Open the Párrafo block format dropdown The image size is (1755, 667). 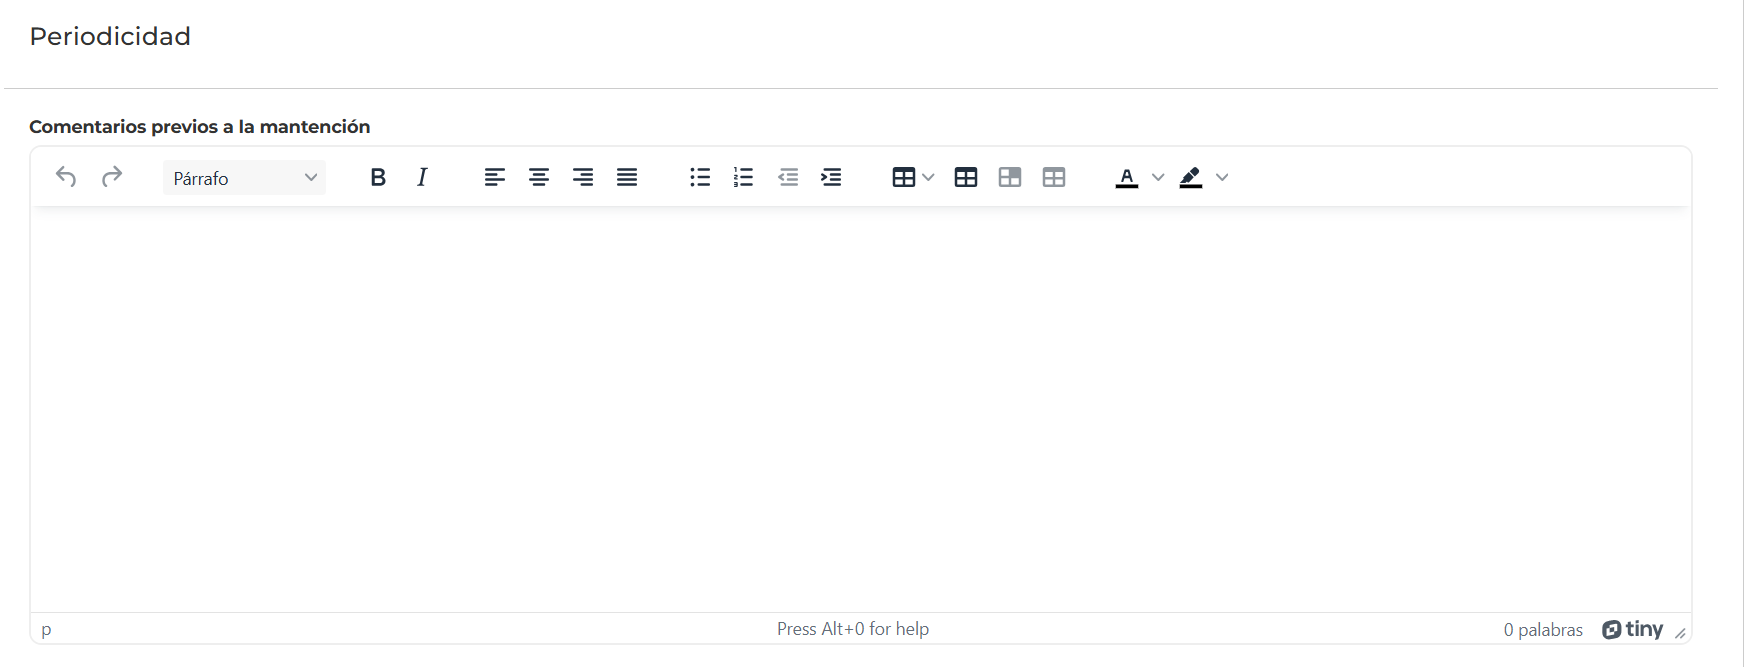click(244, 178)
